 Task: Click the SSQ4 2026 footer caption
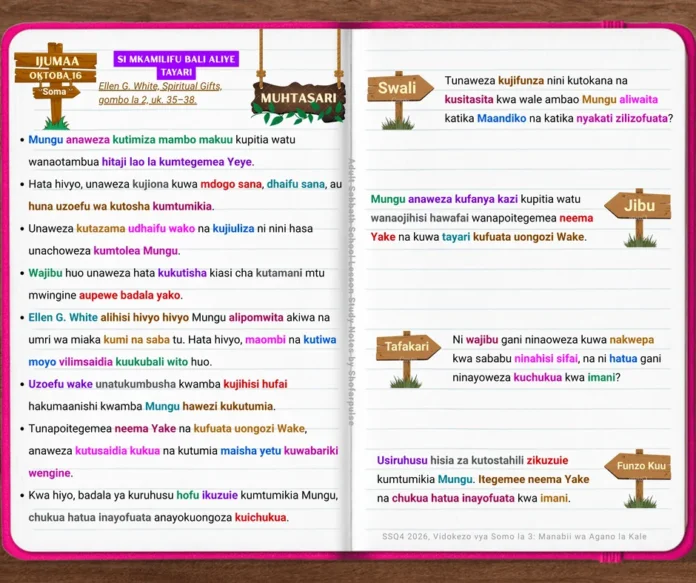pyautogui.click(x=514, y=536)
